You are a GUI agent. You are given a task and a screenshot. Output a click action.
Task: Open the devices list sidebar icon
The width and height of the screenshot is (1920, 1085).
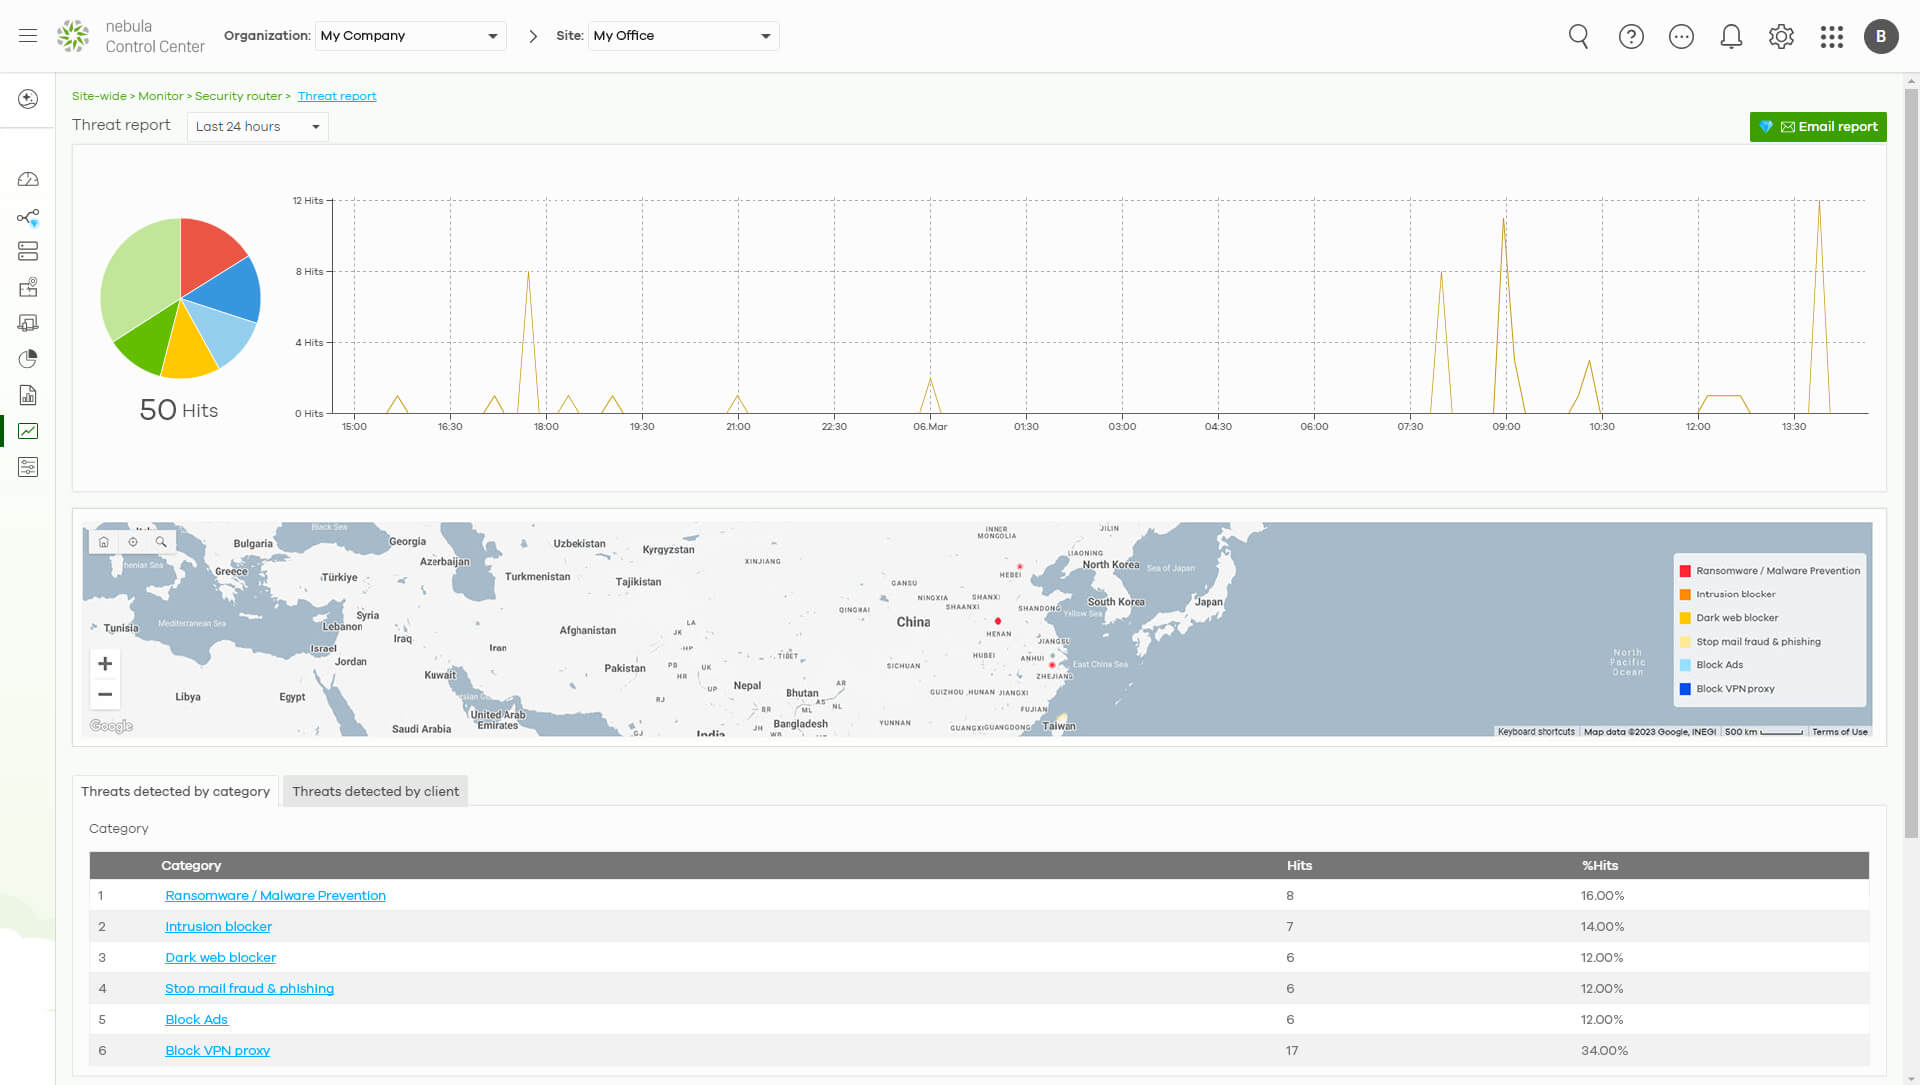(x=28, y=252)
